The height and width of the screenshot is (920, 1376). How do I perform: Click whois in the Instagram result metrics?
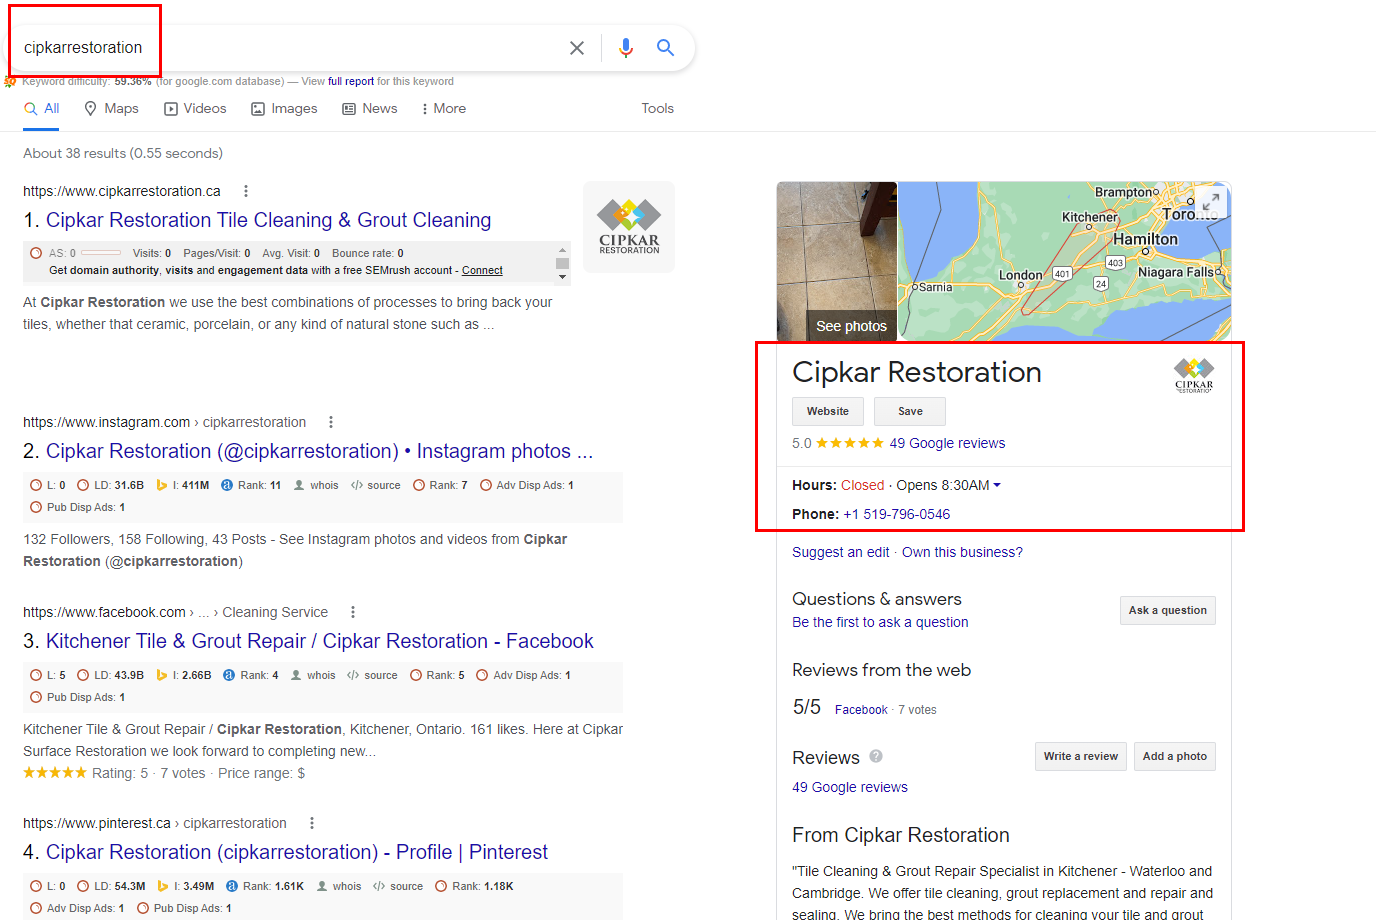[316, 486]
